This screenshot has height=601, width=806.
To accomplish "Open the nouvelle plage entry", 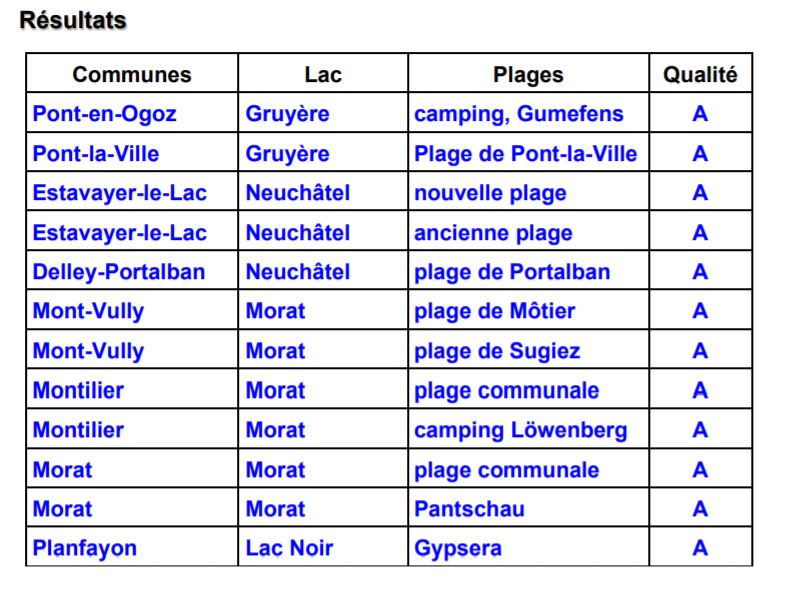I will click(x=491, y=193).
